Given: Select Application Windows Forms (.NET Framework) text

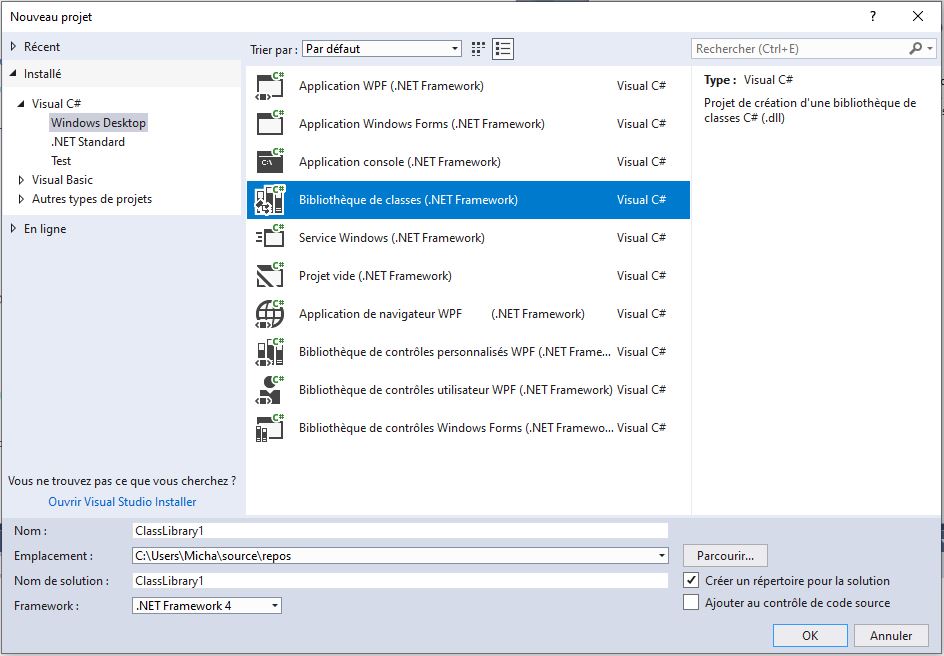Looking at the screenshot, I should pyautogui.click(x=421, y=124).
